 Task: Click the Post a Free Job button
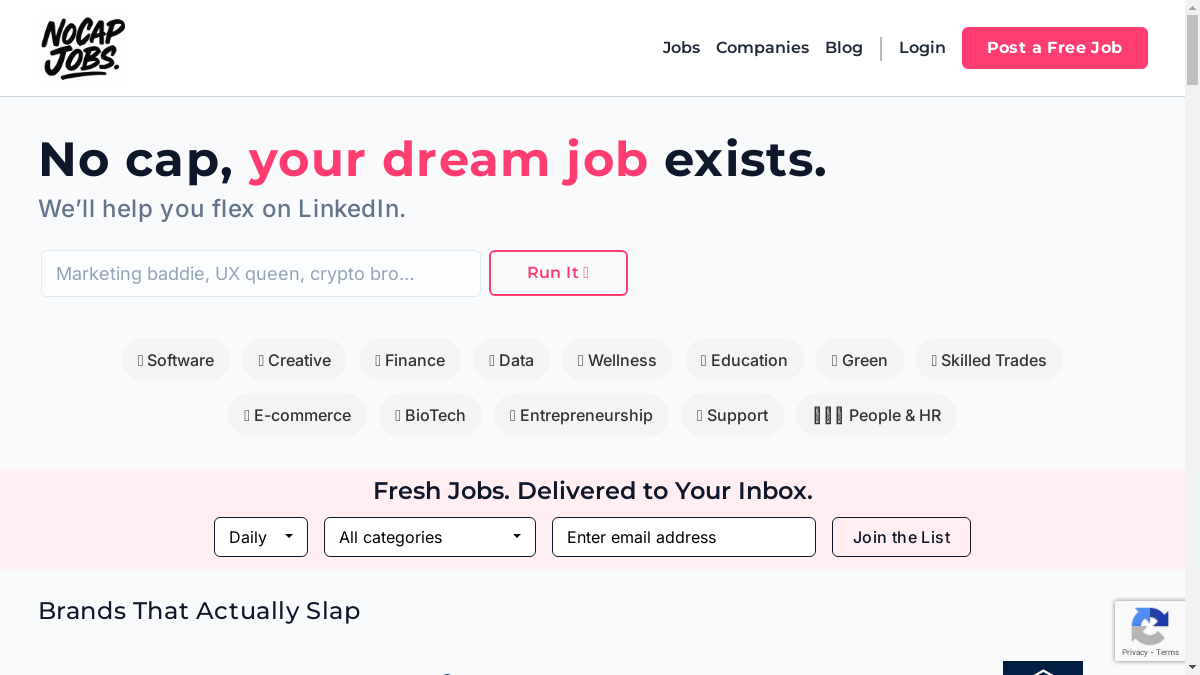pos(1054,48)
